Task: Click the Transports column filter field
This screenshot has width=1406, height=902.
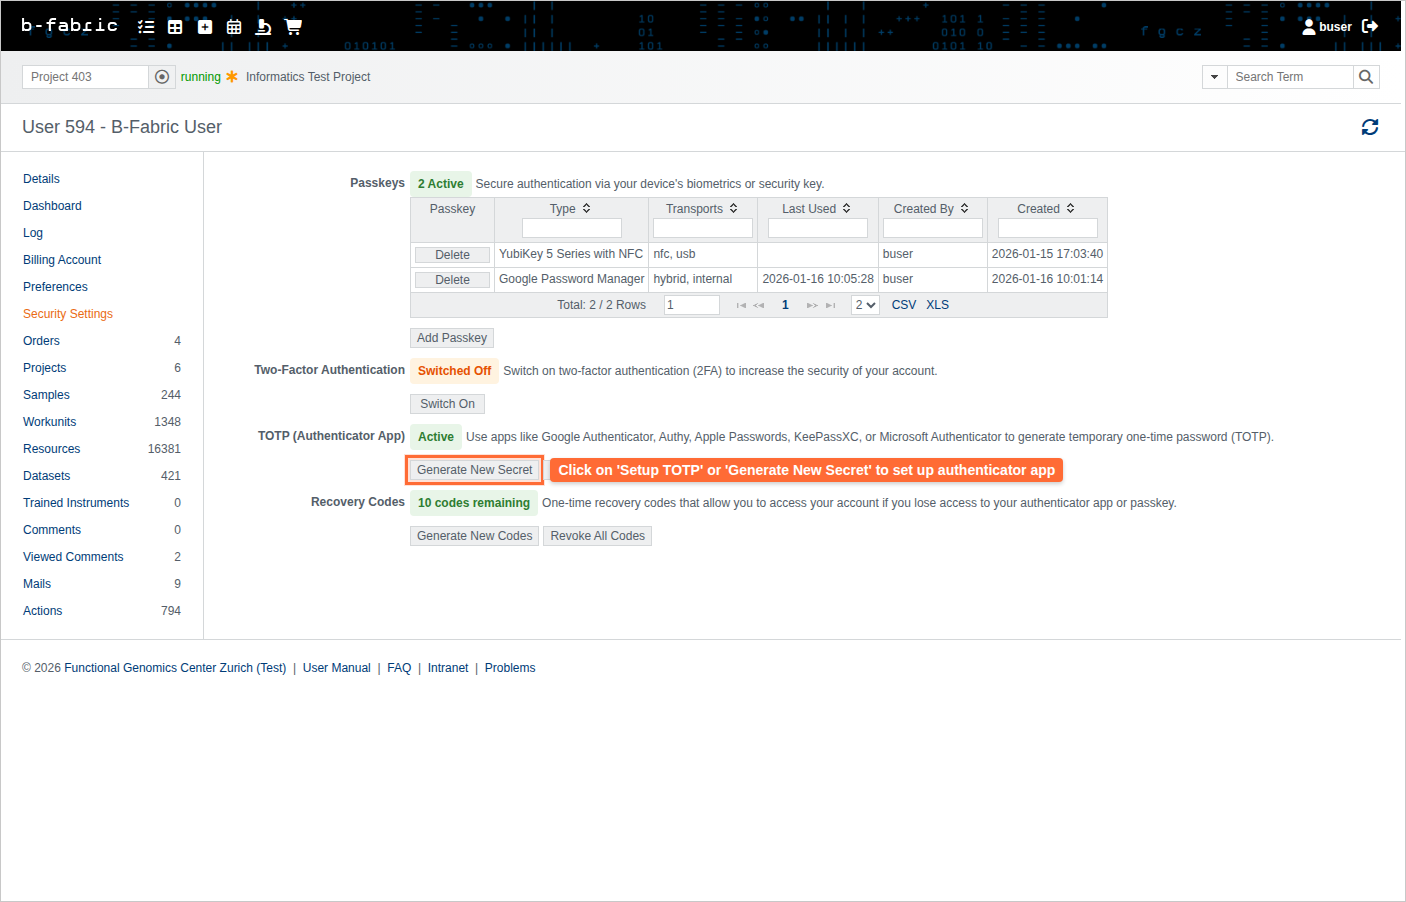Action: [x=702, y=228]
